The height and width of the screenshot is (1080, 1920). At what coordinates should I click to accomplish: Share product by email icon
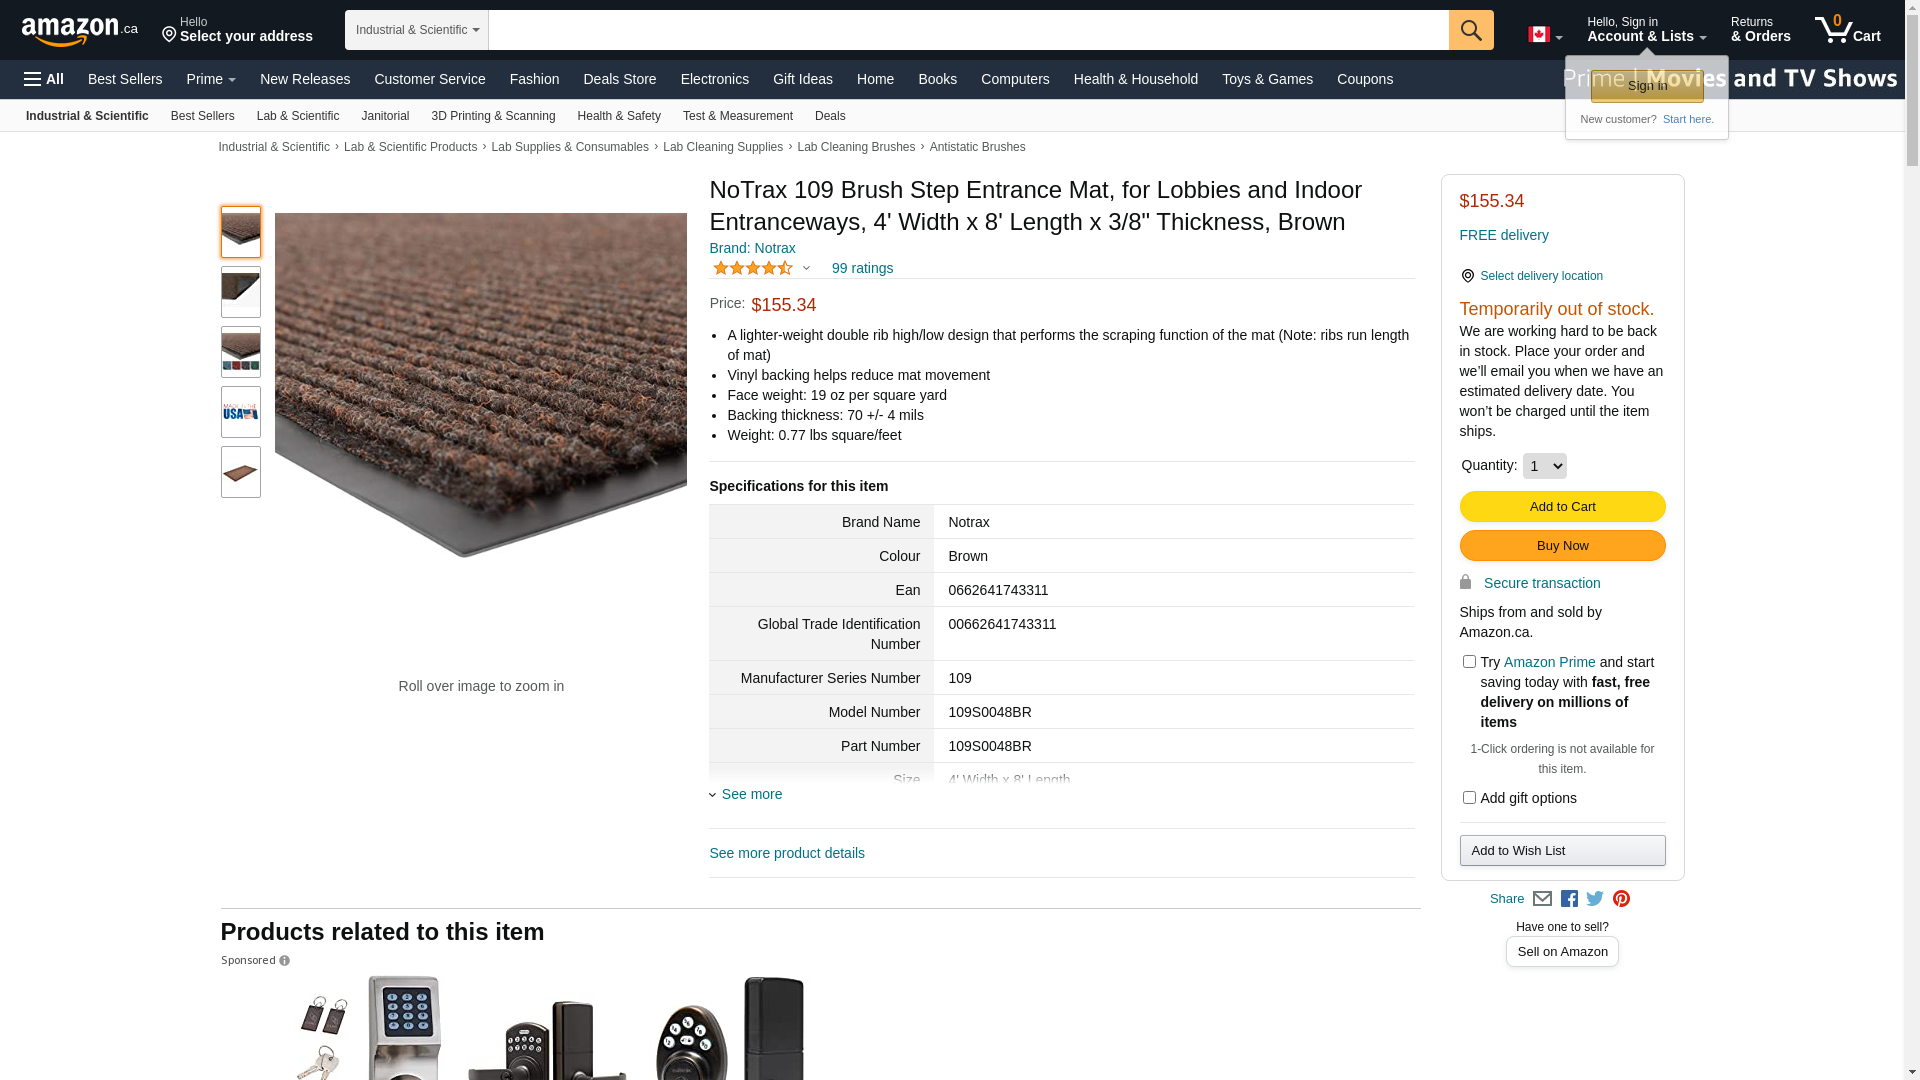tap(1542, 899)
